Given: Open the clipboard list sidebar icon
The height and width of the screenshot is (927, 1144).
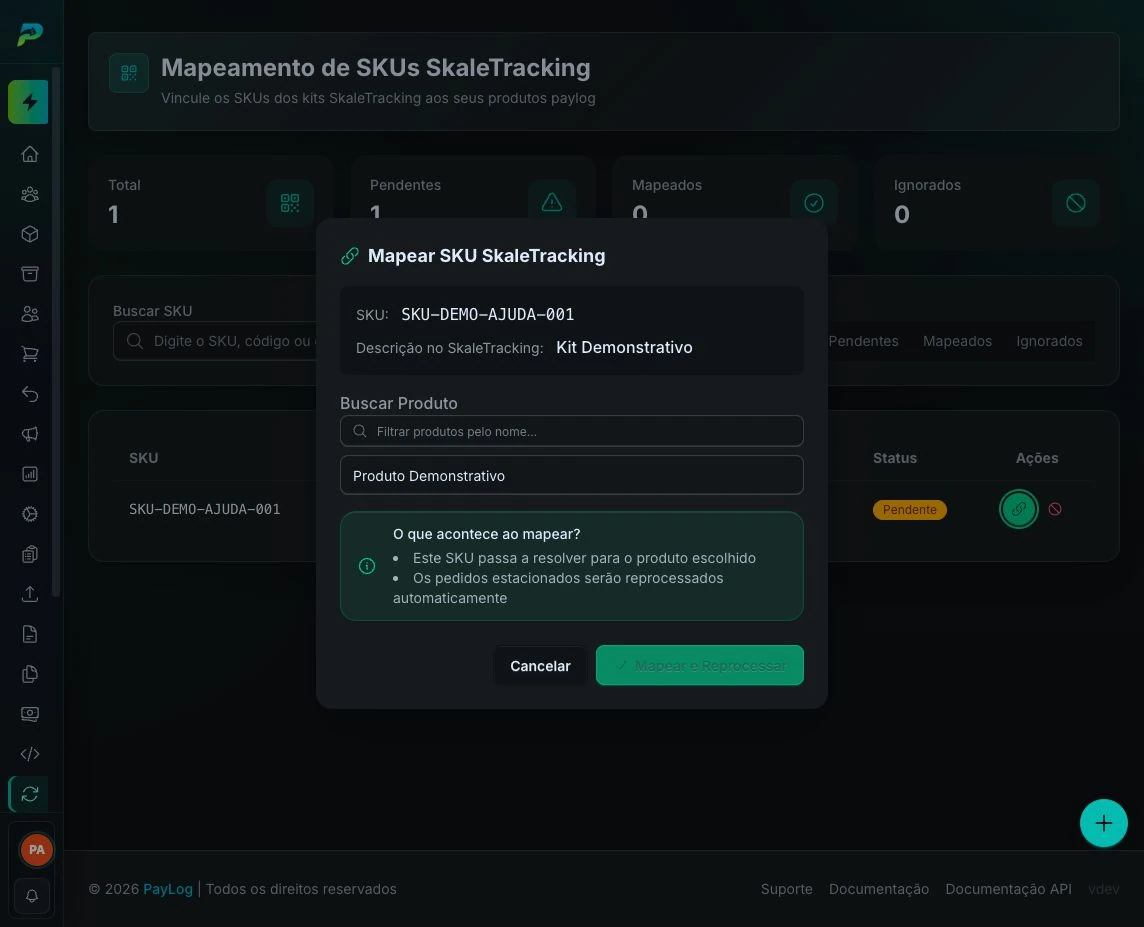Looking at the screenshot, I should click(x=30, y=554).
